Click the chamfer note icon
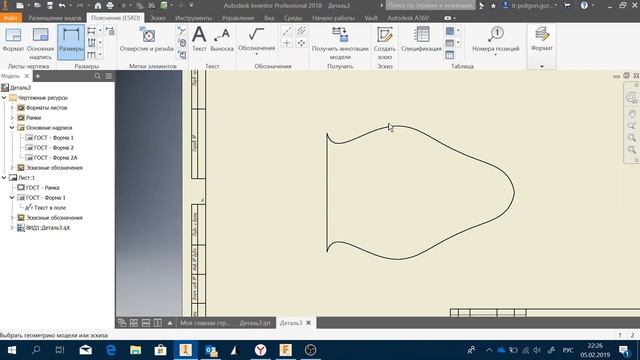Viewport: 640px width, 360px height. (x=182, y=31)
